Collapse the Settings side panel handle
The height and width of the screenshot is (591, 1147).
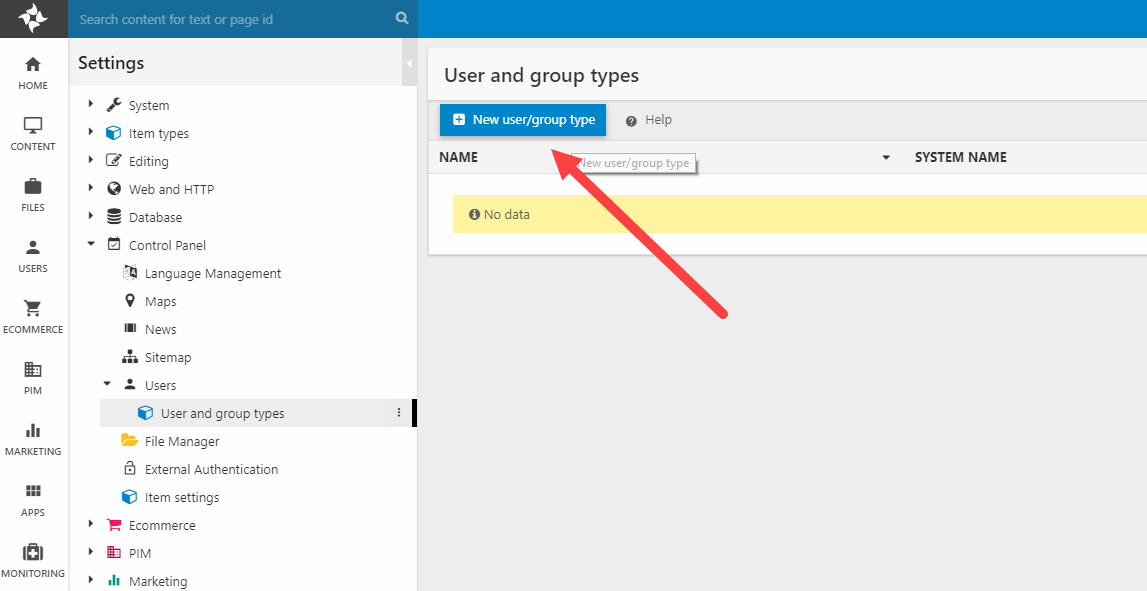[x=410, y=63]
